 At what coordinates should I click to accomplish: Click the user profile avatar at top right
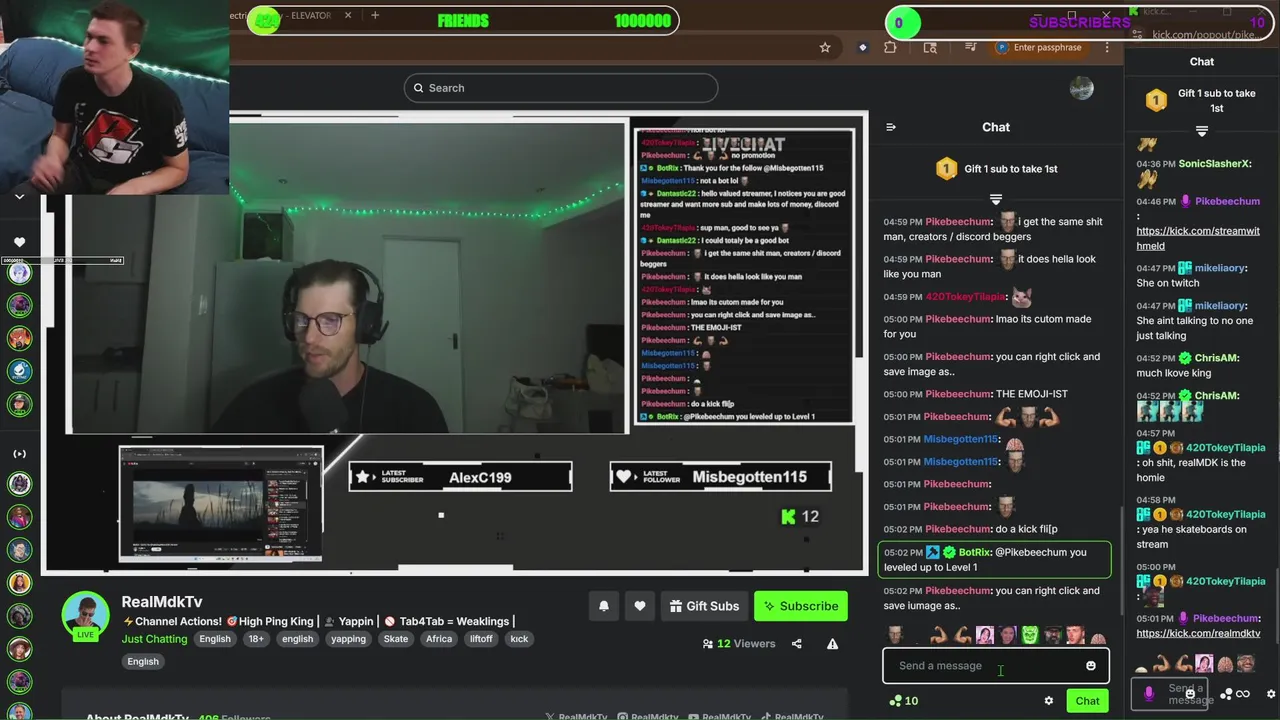[x=1082, y=88]
